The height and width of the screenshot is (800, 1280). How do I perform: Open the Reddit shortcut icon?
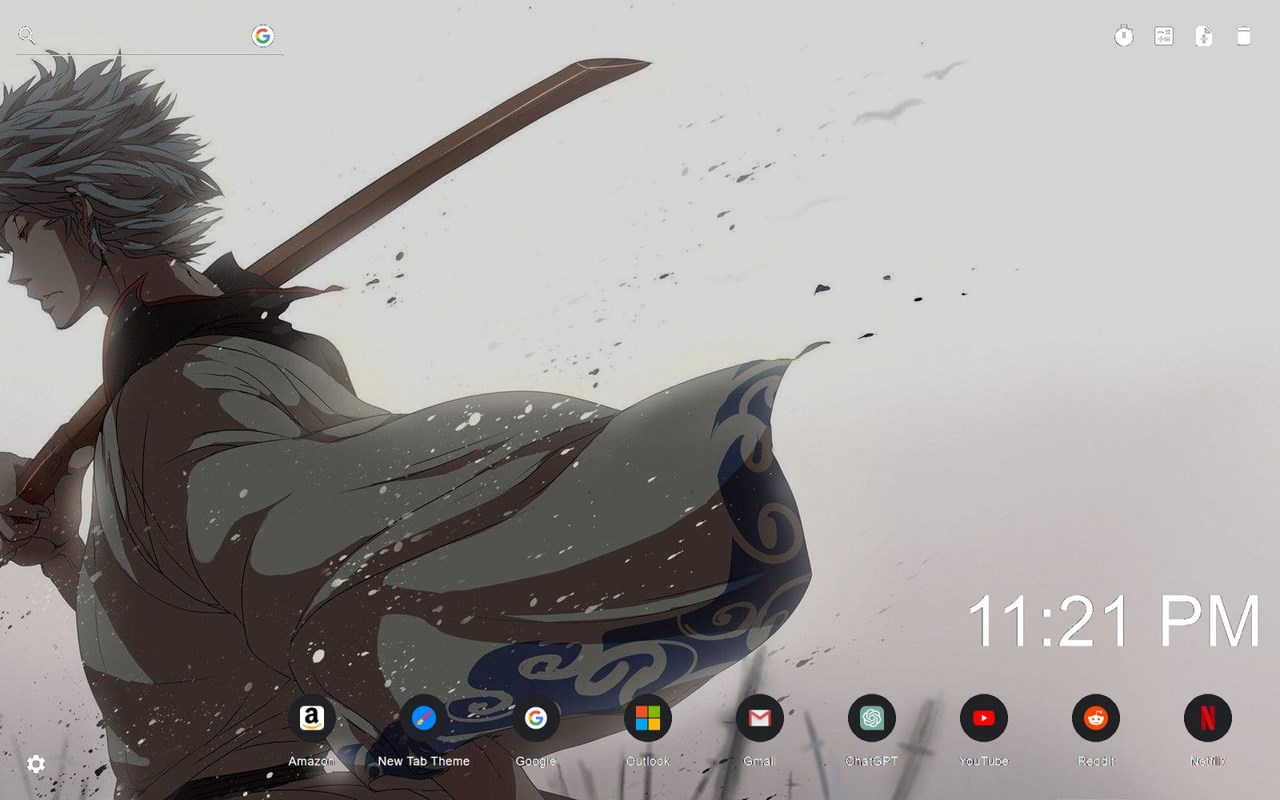click(x=1096, y=718)
